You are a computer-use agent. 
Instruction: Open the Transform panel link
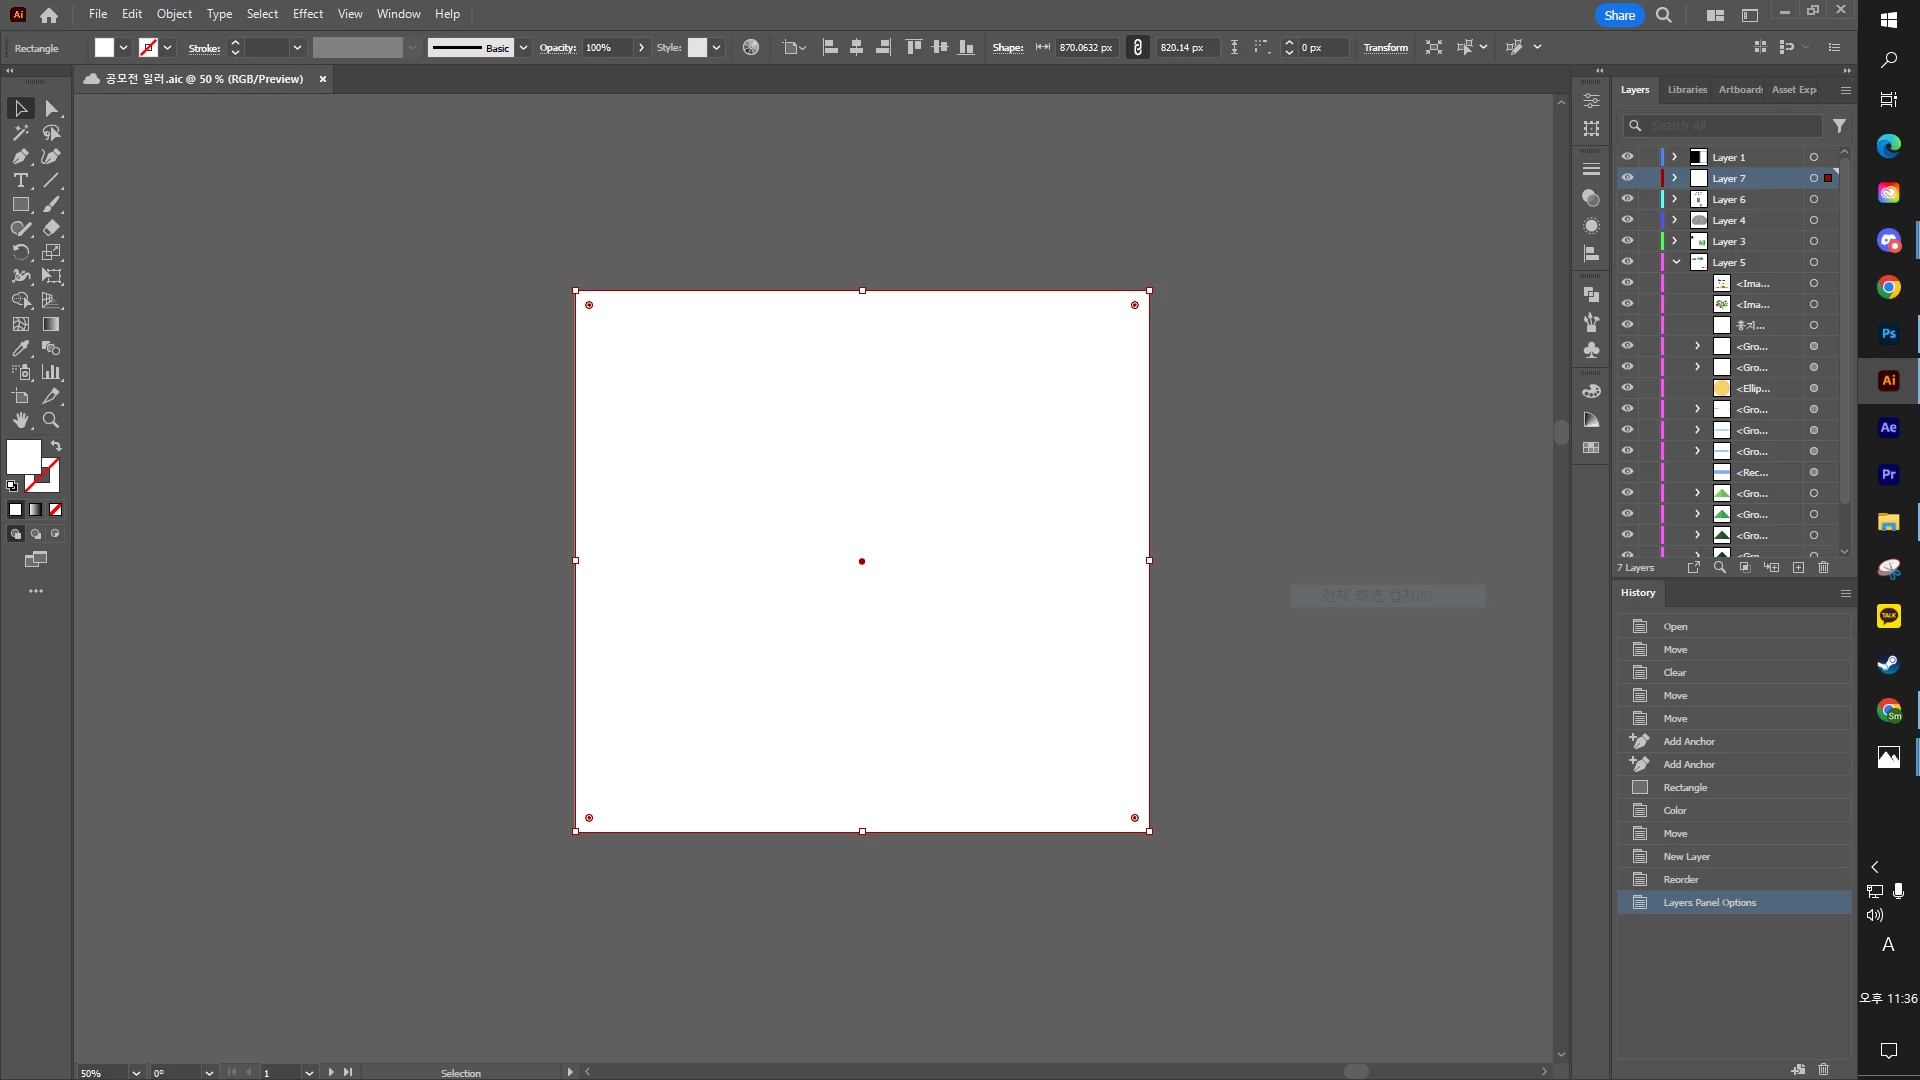pyautogui.click(x=1385, y=47)
